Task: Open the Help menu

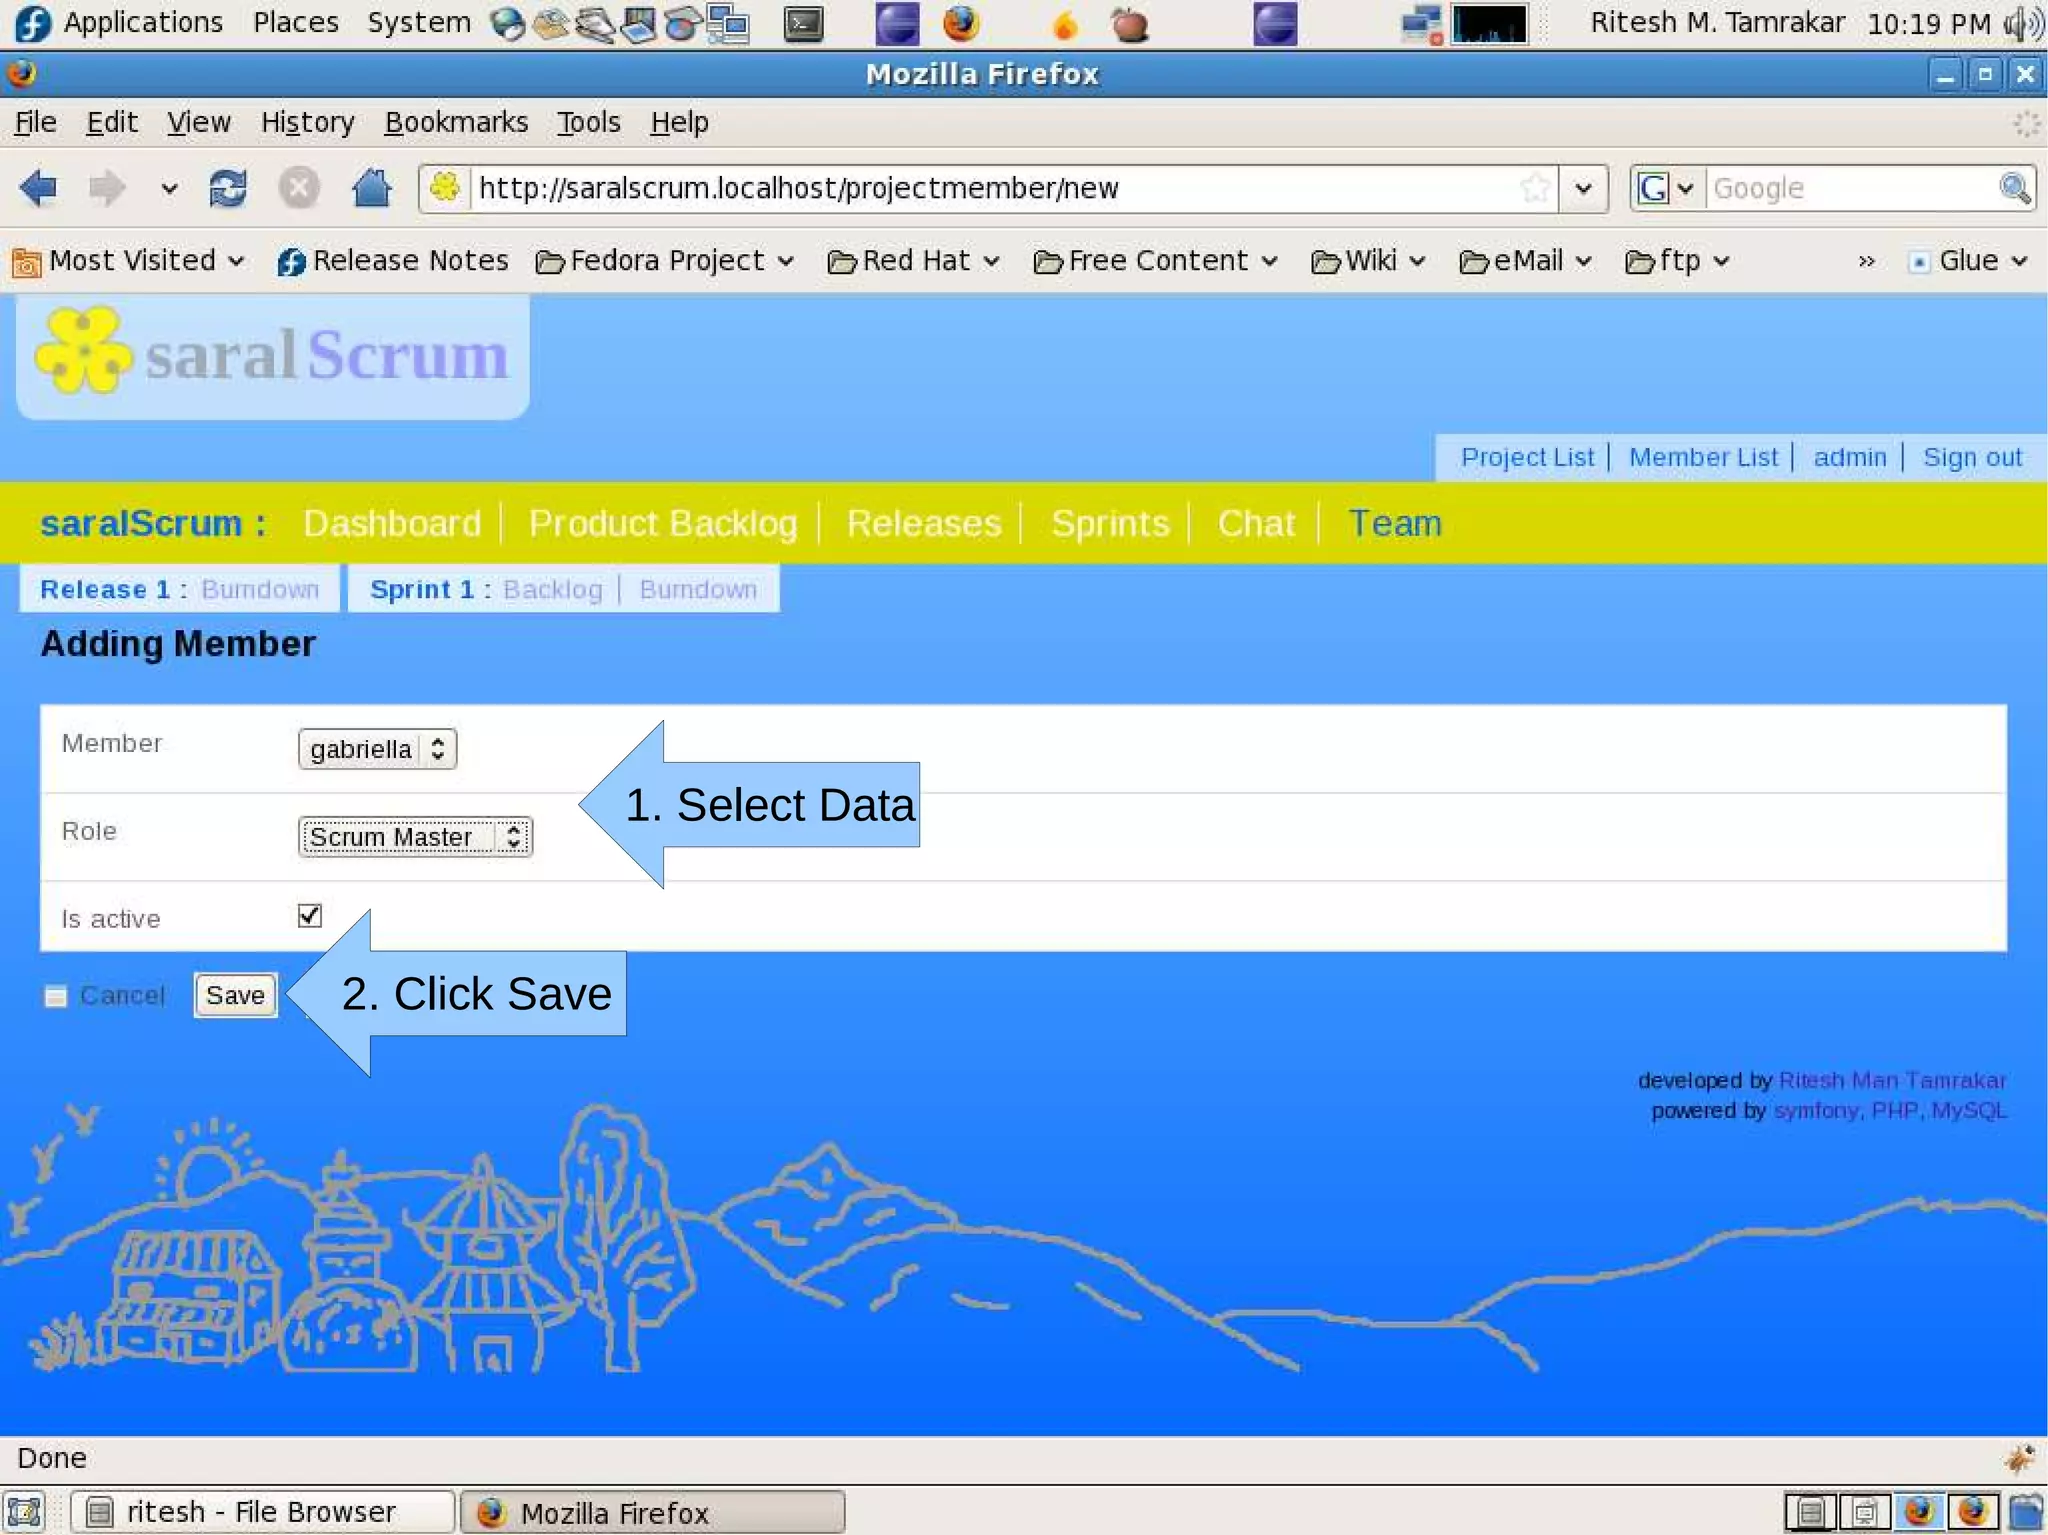Action: tap(679, 122)
